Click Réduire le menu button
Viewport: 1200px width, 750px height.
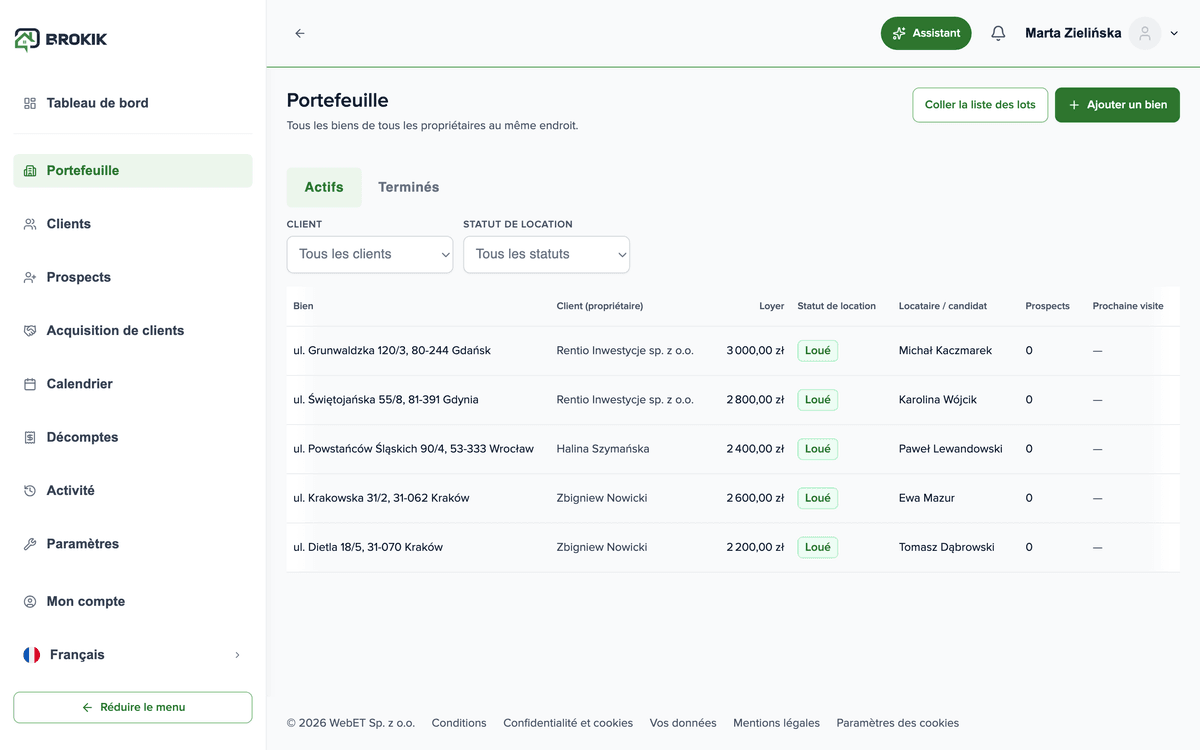(133, 707)
